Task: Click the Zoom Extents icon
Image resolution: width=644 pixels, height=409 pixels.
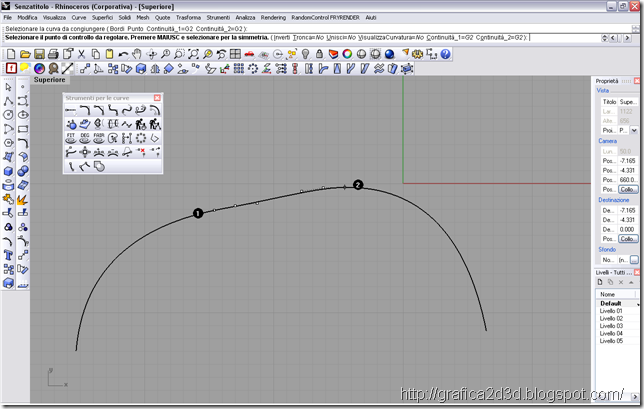Action: coord(193,54)
